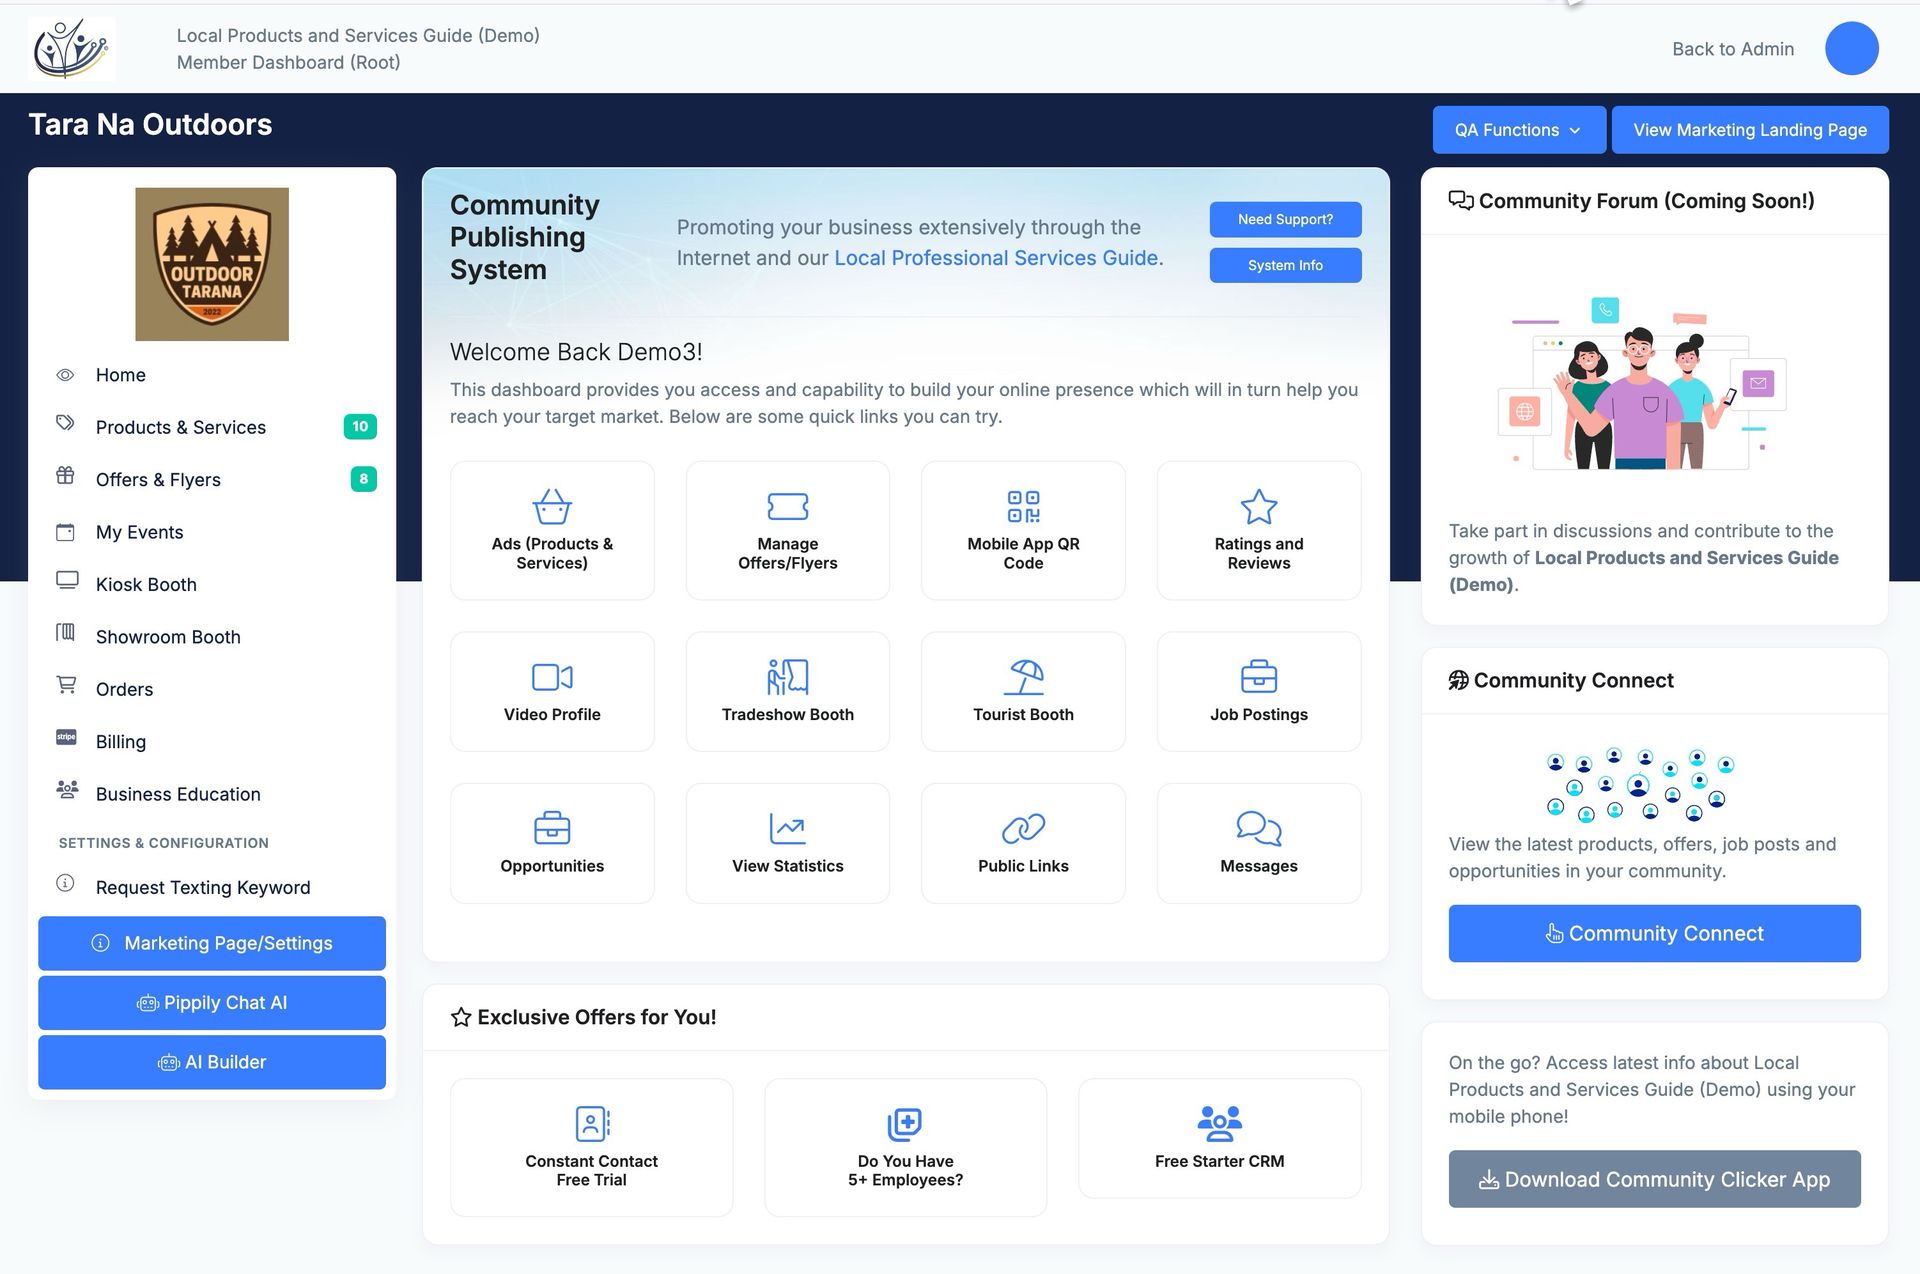Screen dimensions: 1920x1274
Task: Open the Tourist Booth umbrella icon
Action: tap(1023, 677)
